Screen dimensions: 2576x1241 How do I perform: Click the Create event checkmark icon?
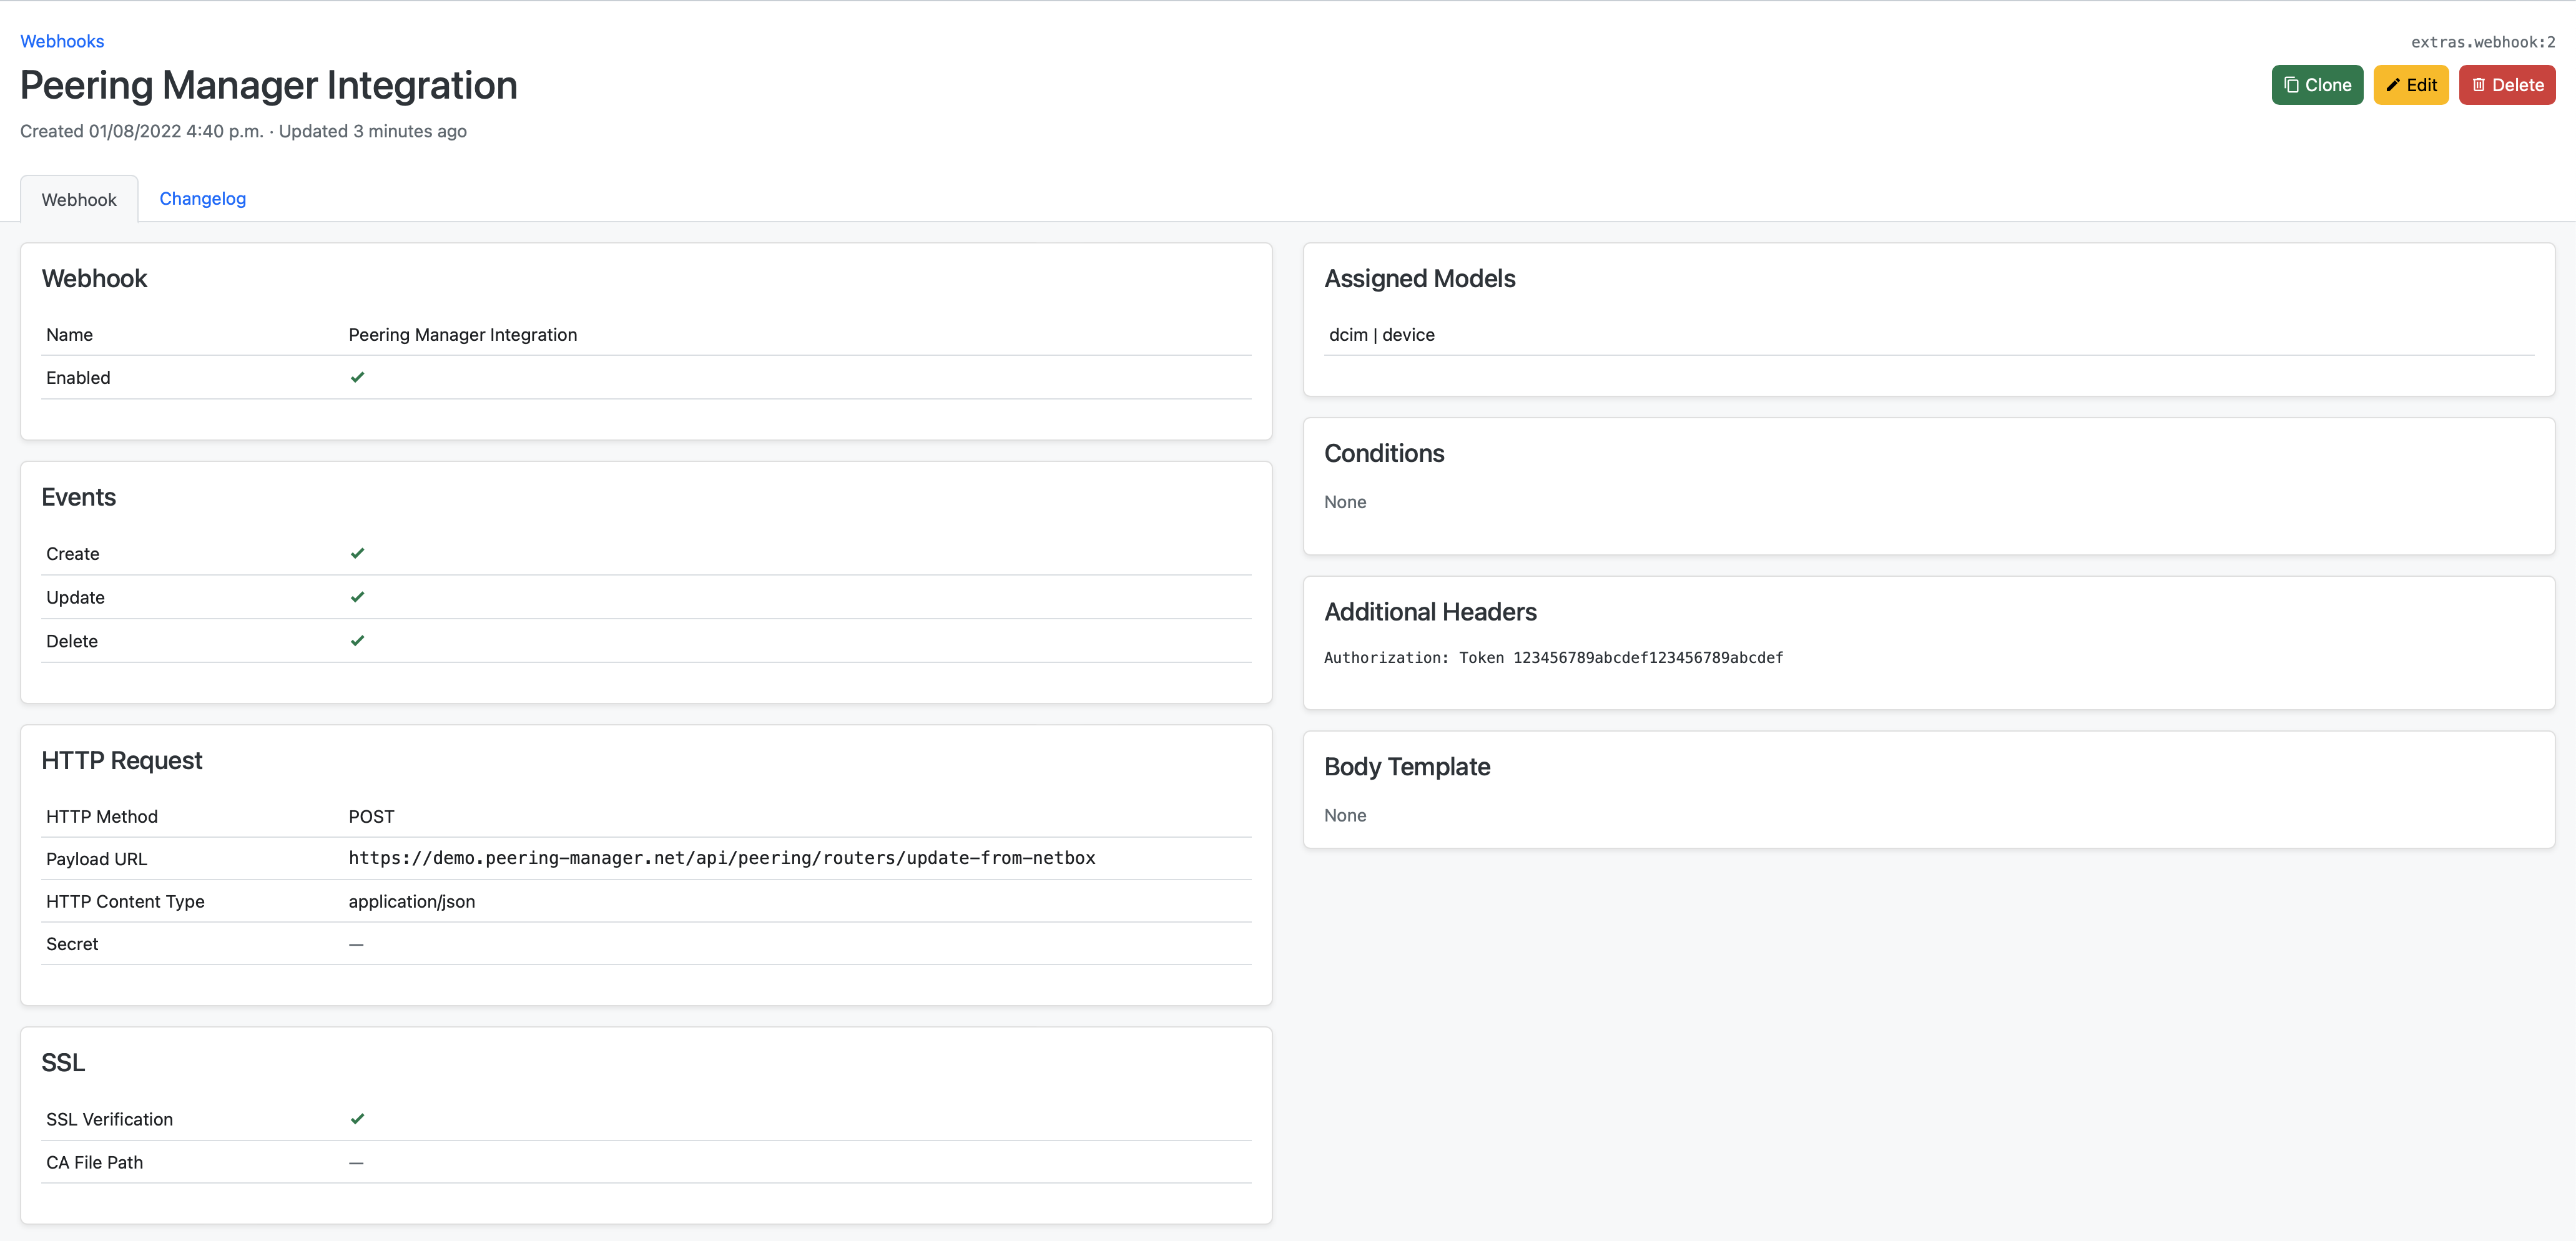(x=357, y=553)
